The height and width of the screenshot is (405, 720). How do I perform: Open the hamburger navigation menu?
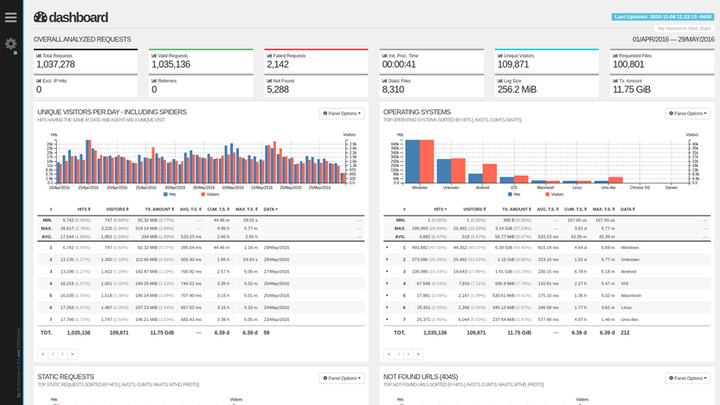[x=11, y=17]
